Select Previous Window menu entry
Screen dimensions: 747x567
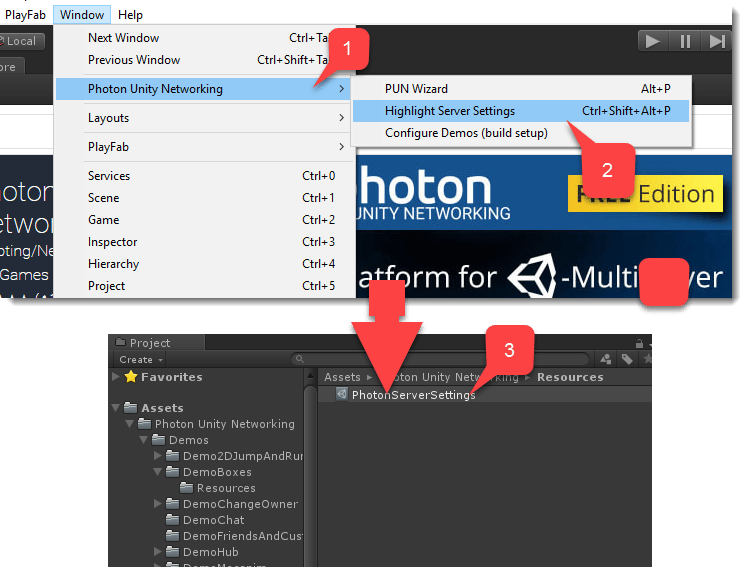(x=206, y=60)
